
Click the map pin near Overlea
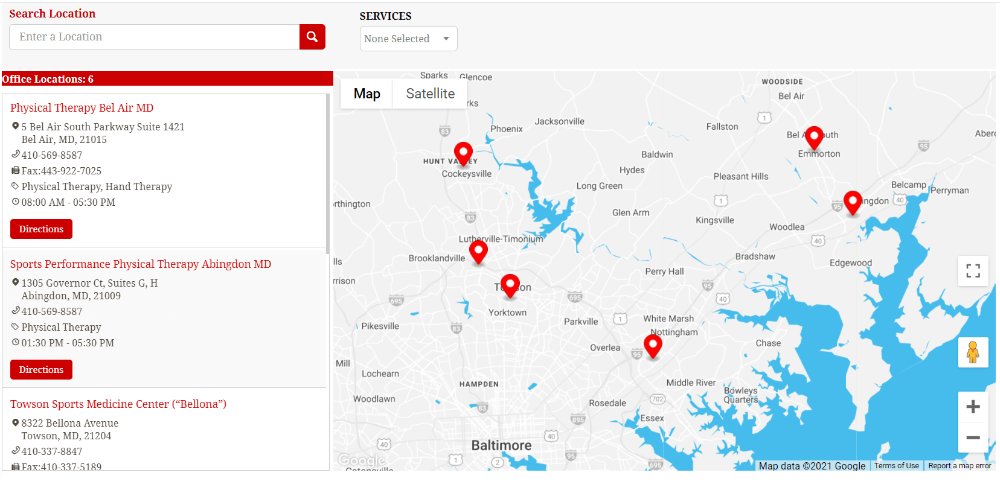(x=652, y=346)
